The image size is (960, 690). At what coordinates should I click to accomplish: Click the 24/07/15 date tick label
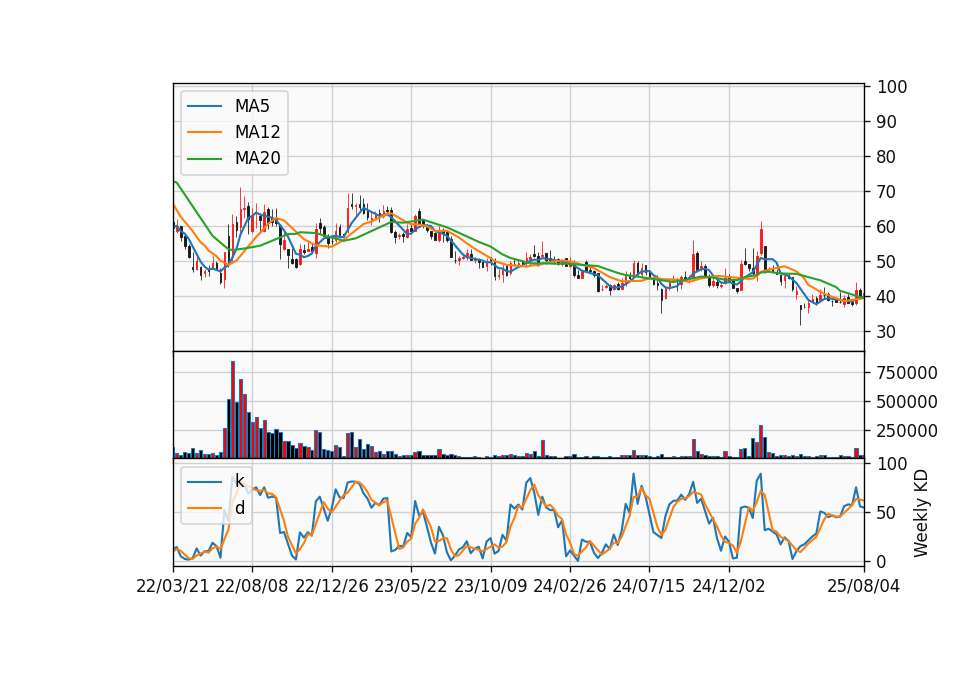648,587
